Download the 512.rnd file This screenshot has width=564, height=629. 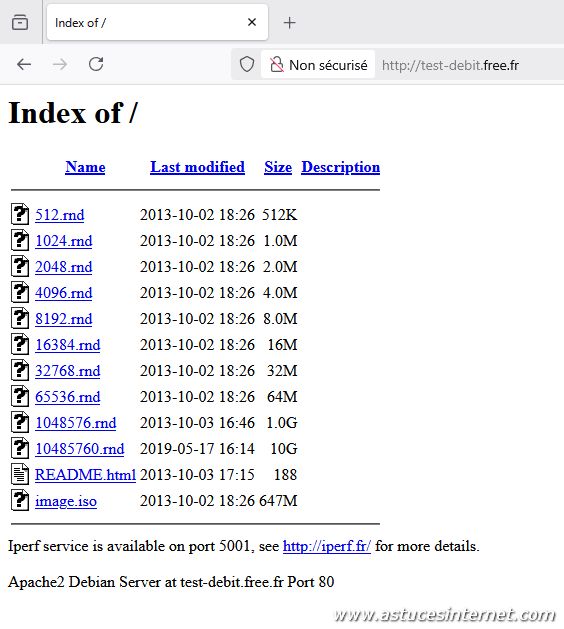60,215
